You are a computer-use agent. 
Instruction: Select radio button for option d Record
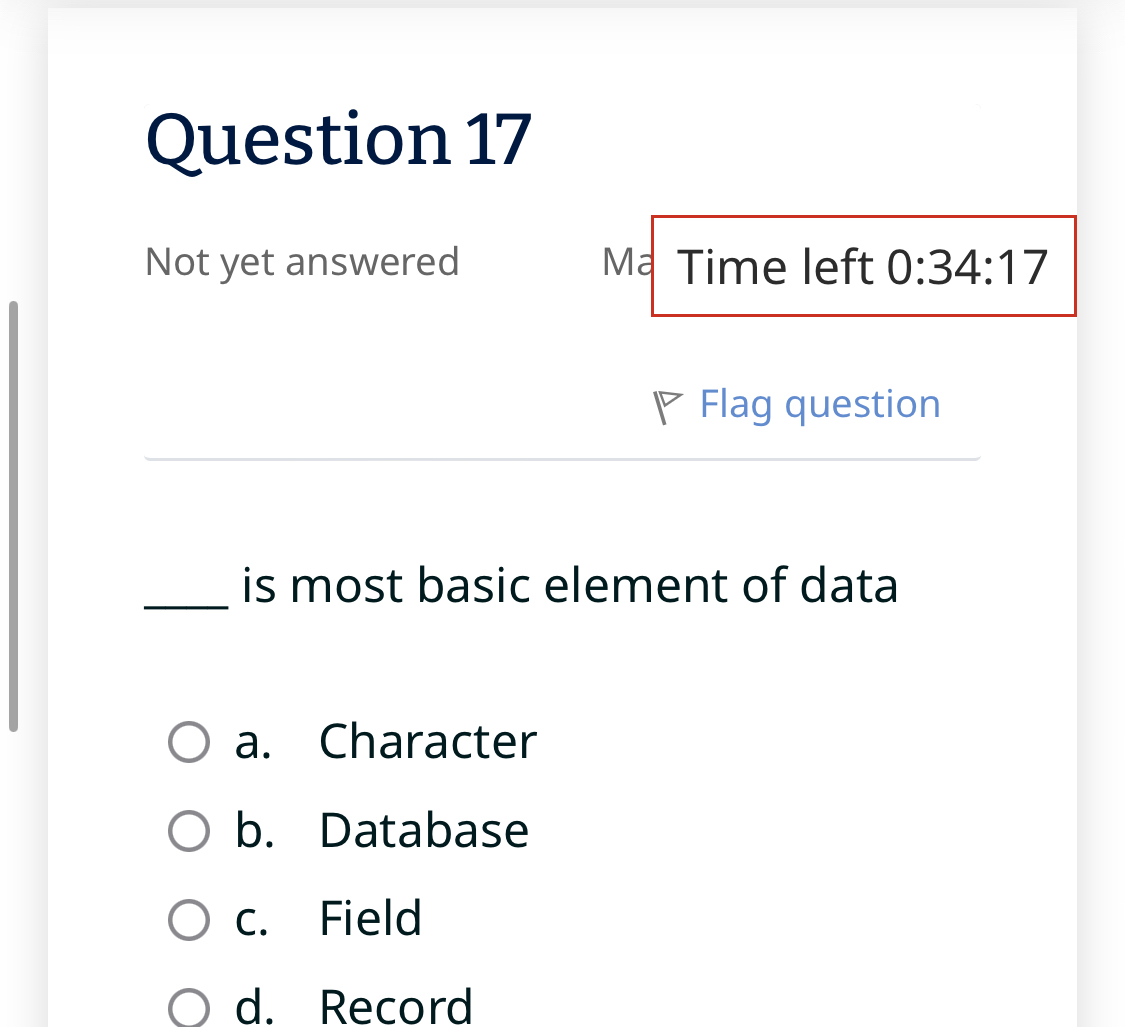click(188, 1005)
